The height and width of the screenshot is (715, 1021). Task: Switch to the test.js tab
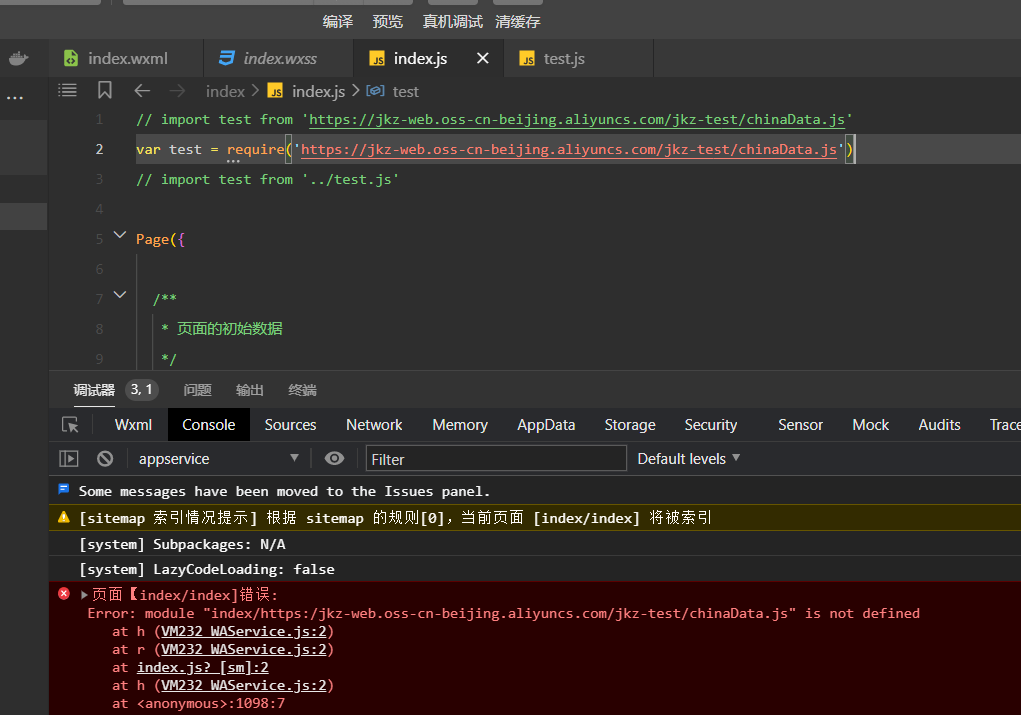coord(578,59)
